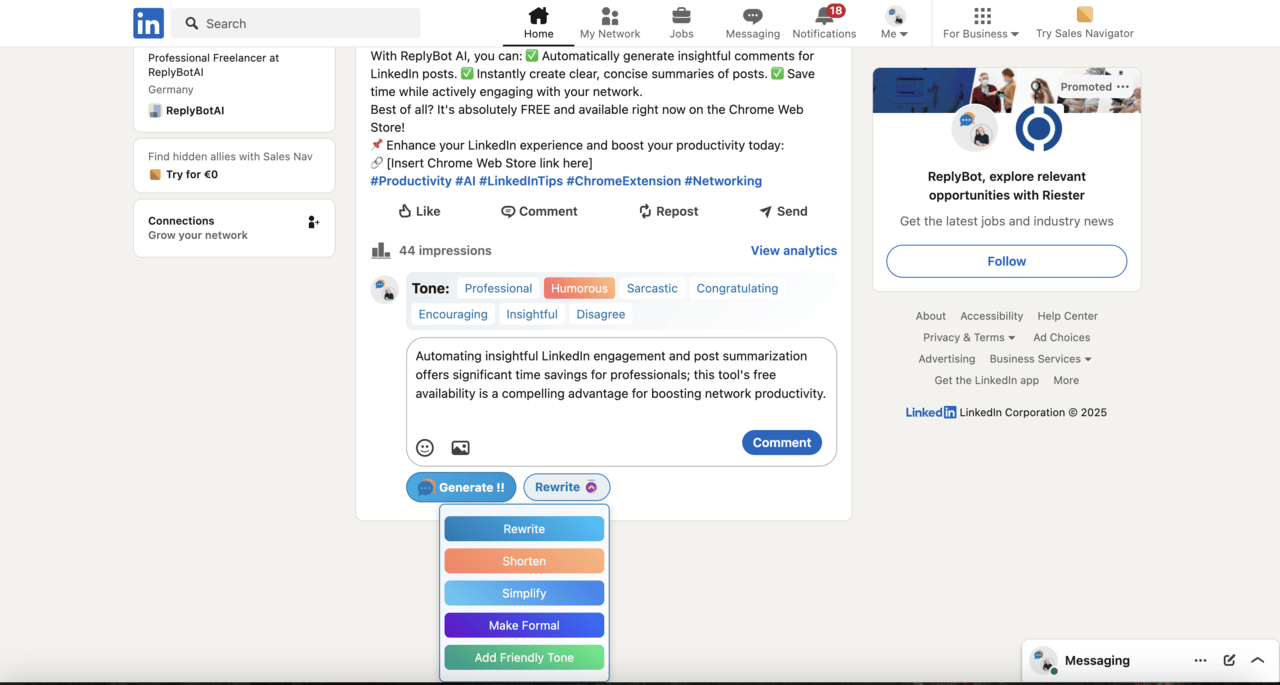
Task: Choose Make Formal from the rewrite menu
Action: (x=524, y=625)
